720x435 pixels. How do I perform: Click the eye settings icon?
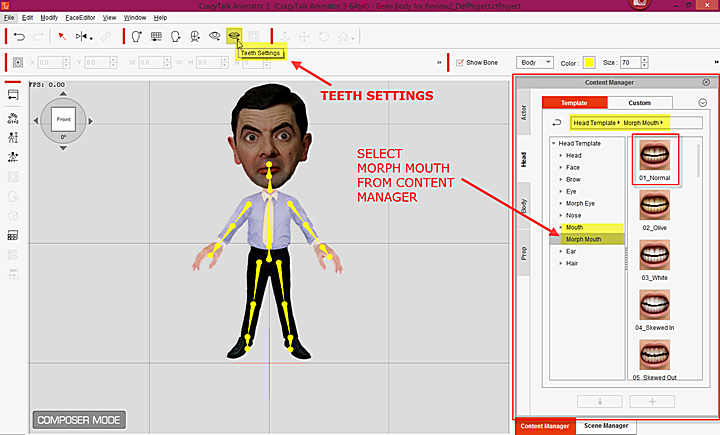[x=214, y=36]
